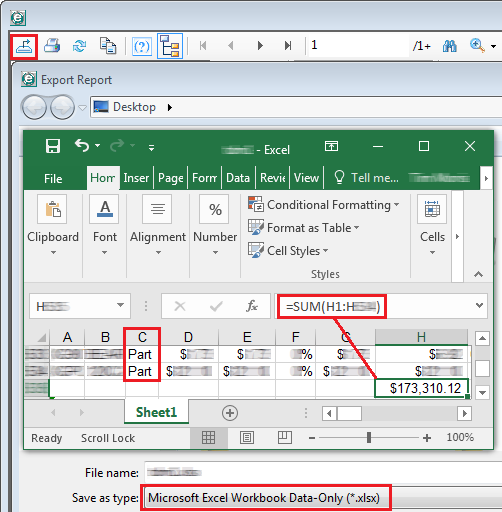Click the Excel save icon
This screenshot has height=512, width=502.
[x=53, y=146]
